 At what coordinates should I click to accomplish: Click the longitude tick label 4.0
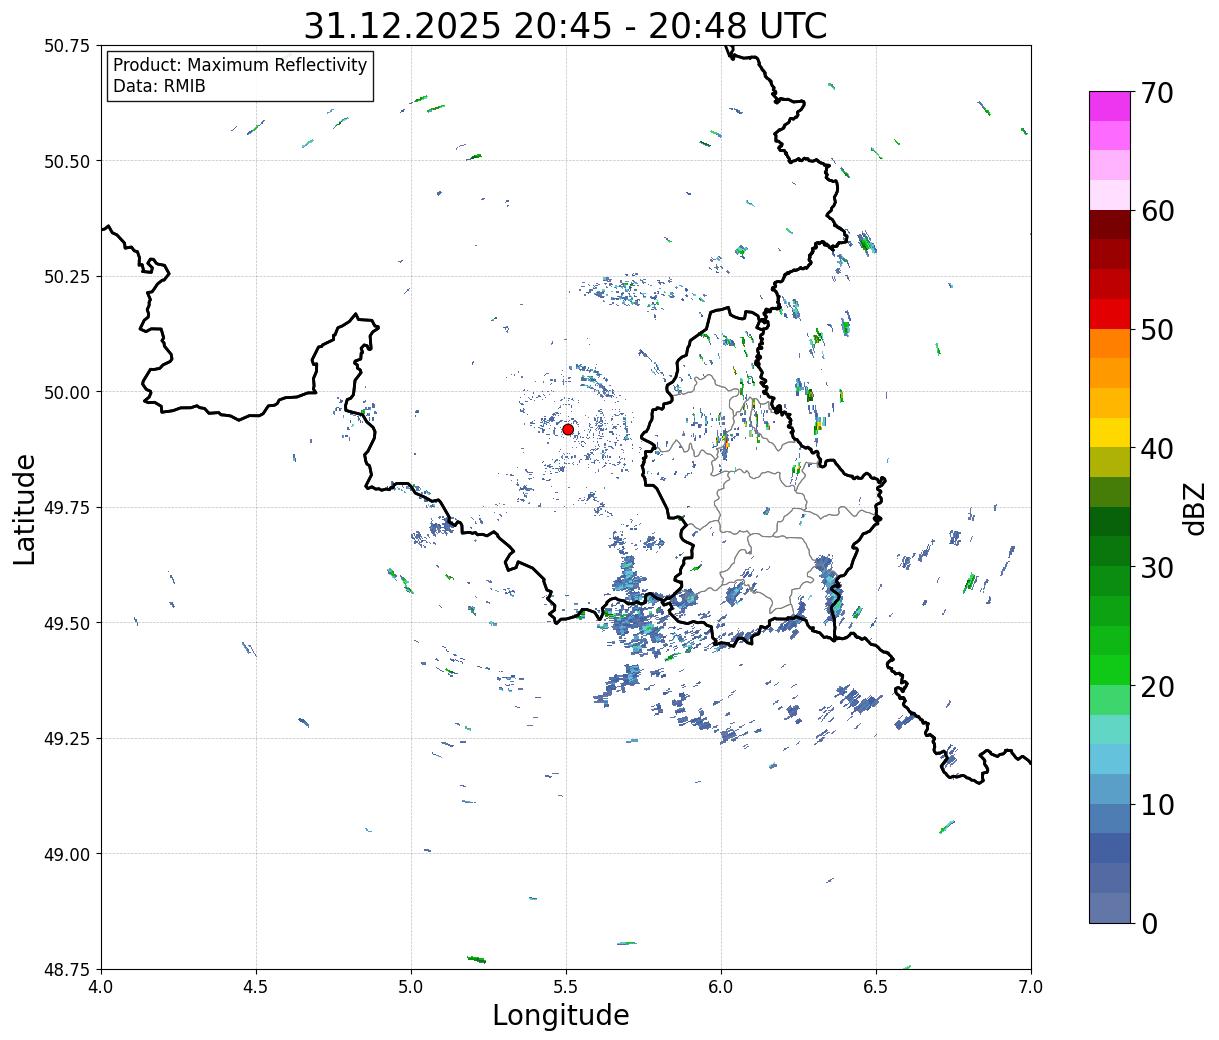tap(101, 987)
